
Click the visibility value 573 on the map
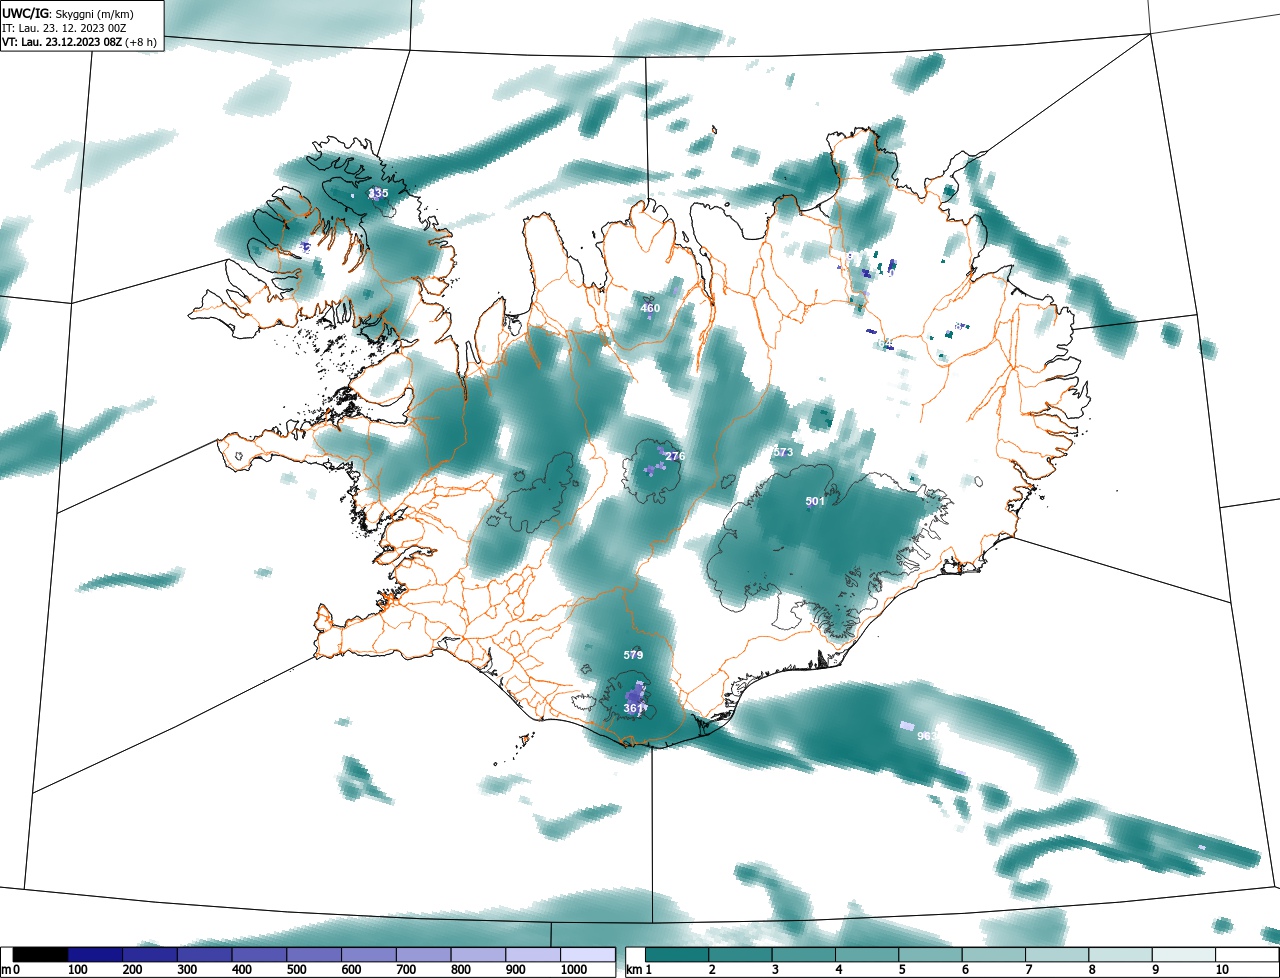(x=783, y=452)
